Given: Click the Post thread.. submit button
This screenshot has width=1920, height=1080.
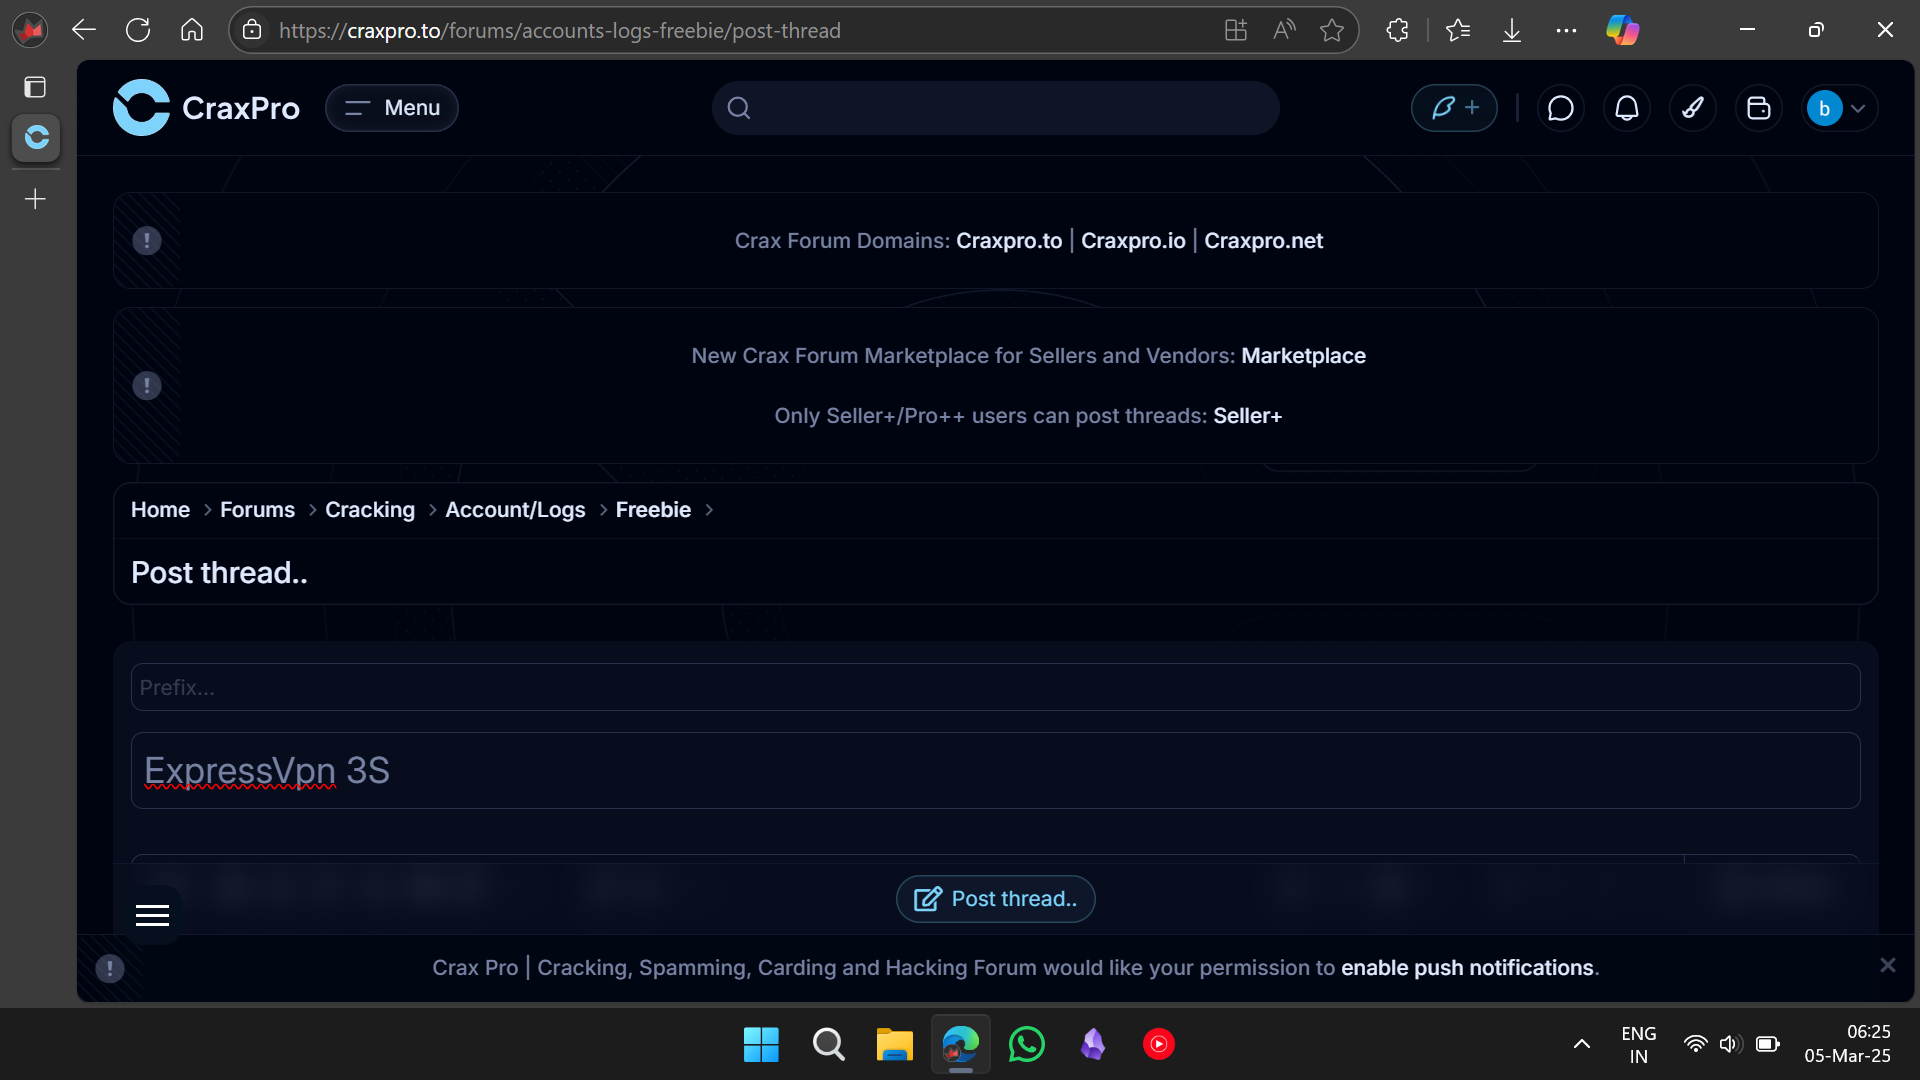Looking at the screenshot, I should coord(995,899).
